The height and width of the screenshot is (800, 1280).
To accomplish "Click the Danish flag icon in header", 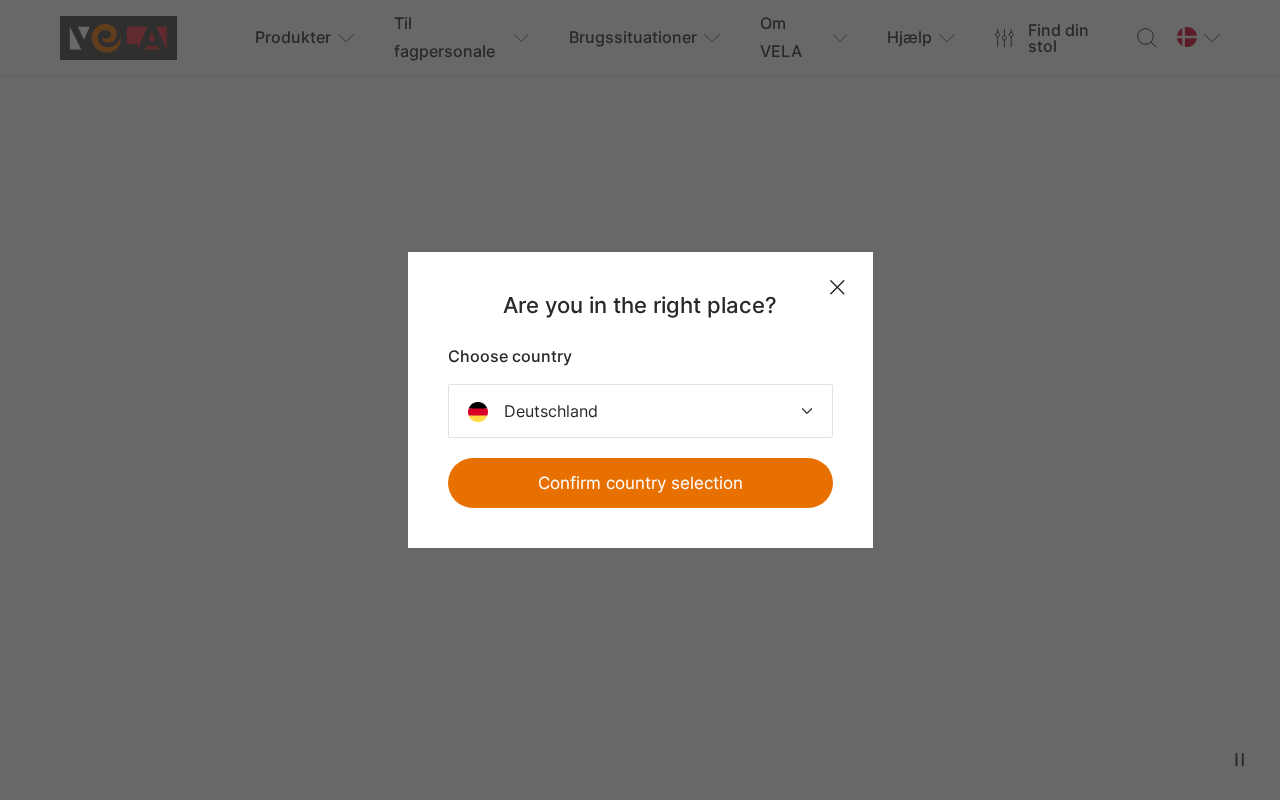I will [x=1187, y=38].
